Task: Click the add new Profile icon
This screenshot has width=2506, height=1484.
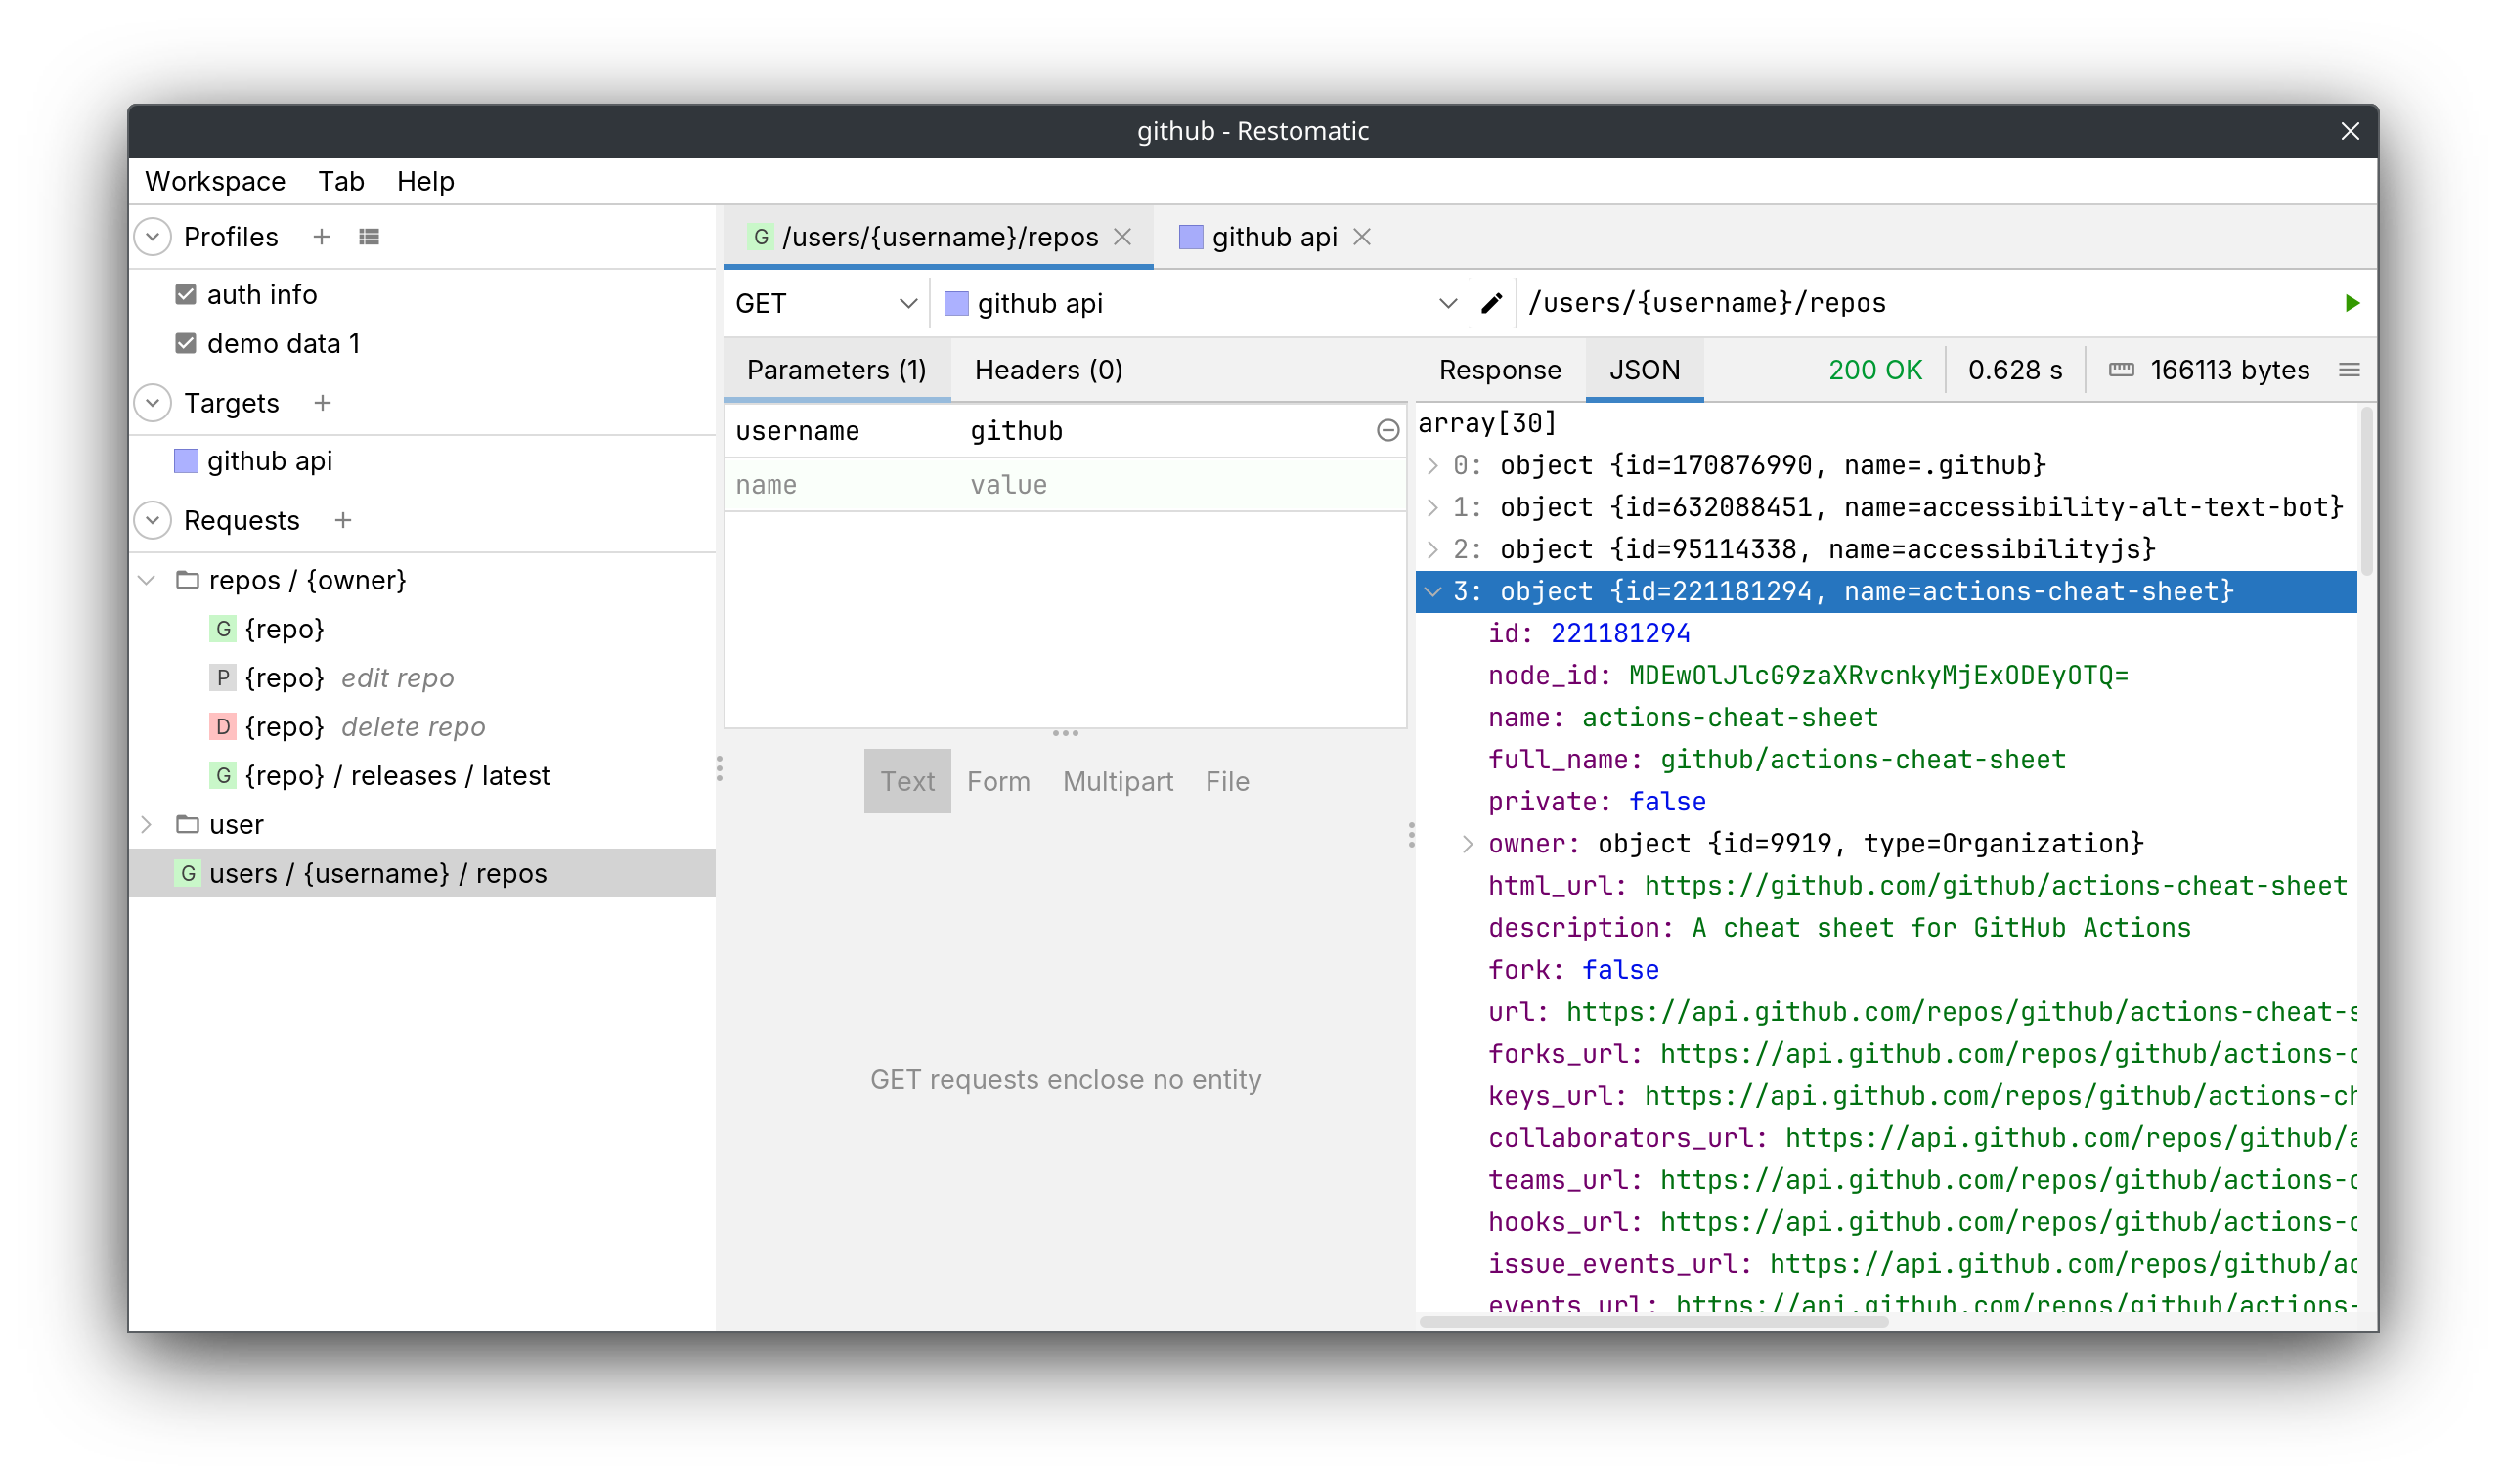Action: tap(324, 235)
